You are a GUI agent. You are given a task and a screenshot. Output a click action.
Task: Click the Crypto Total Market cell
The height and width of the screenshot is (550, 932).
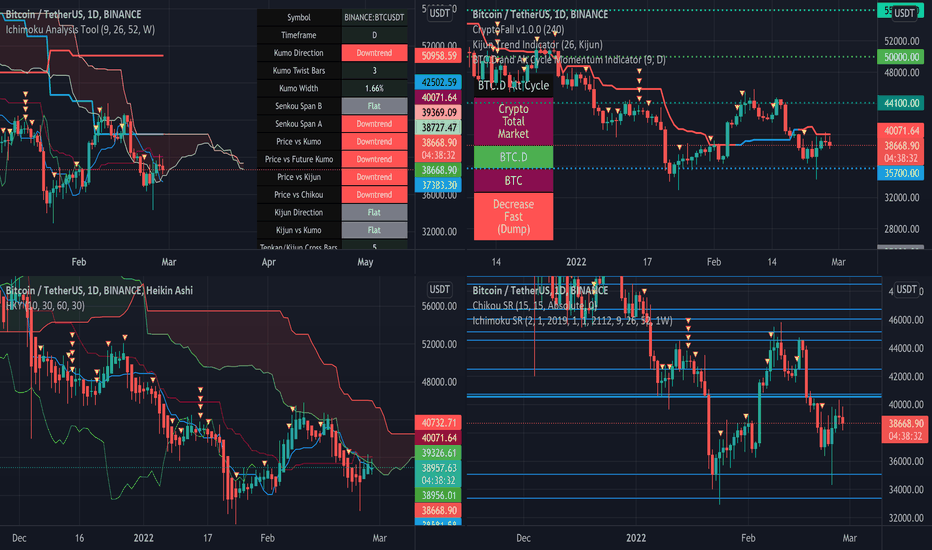514,121
